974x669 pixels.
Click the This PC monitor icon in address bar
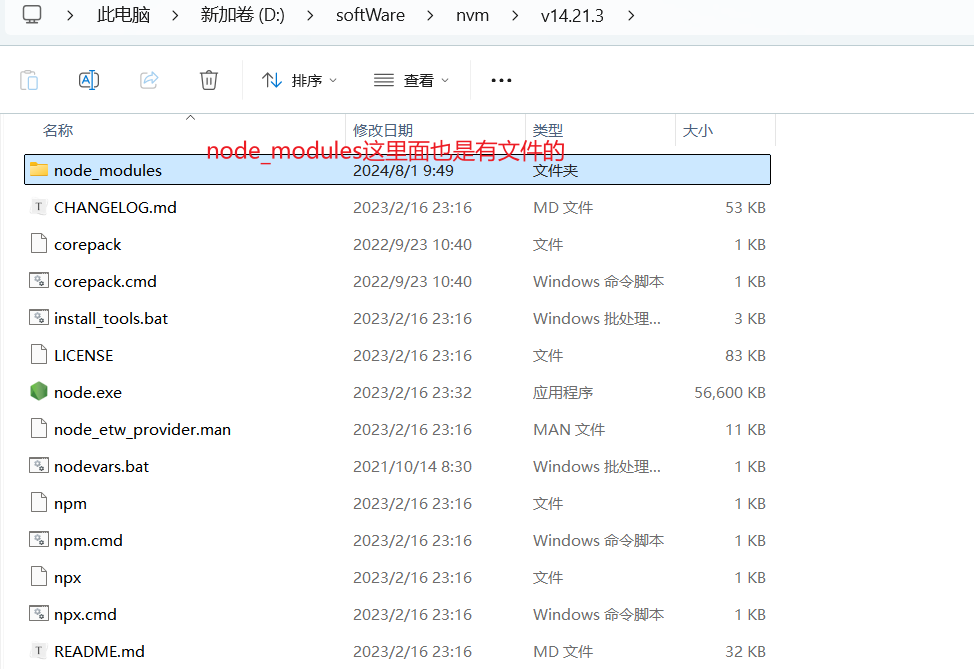33,15
